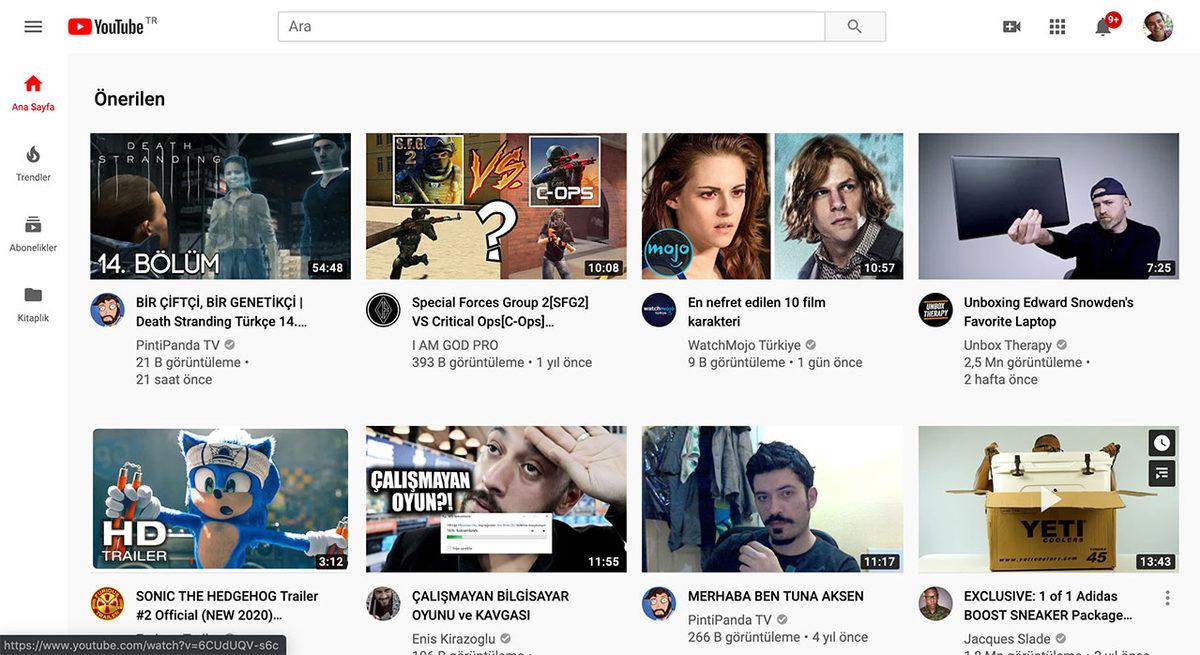Check notifications via the bell icon
Screen dimensions: 1200x655
click(x=1101, y=26)
